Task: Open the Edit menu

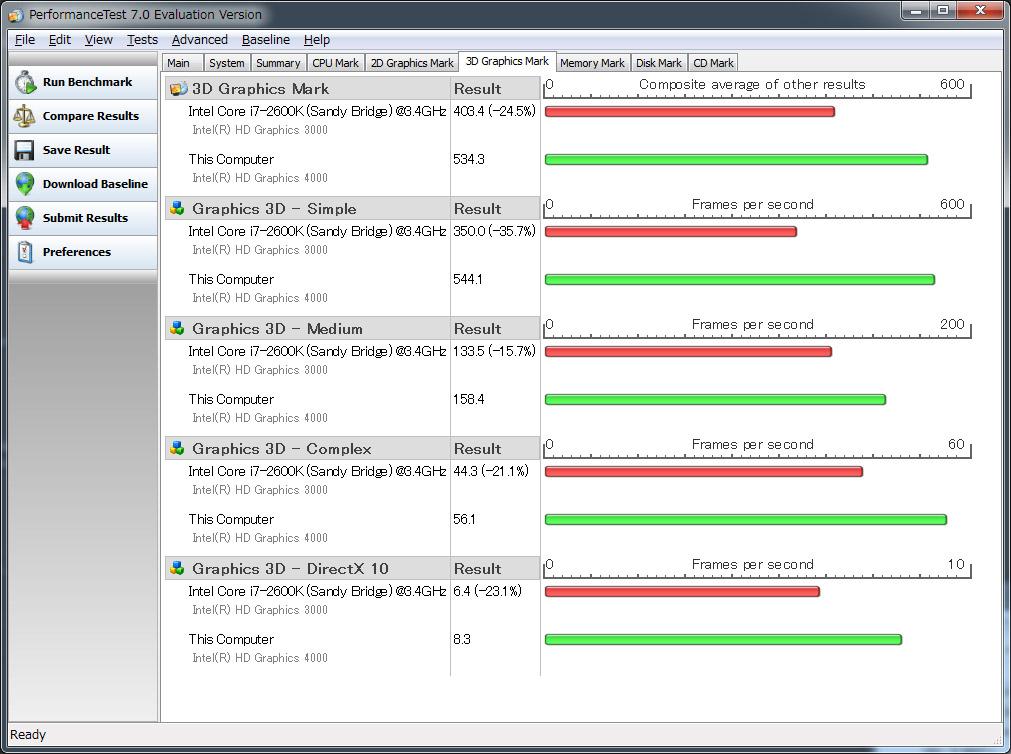Action: (x=59, y=40)
